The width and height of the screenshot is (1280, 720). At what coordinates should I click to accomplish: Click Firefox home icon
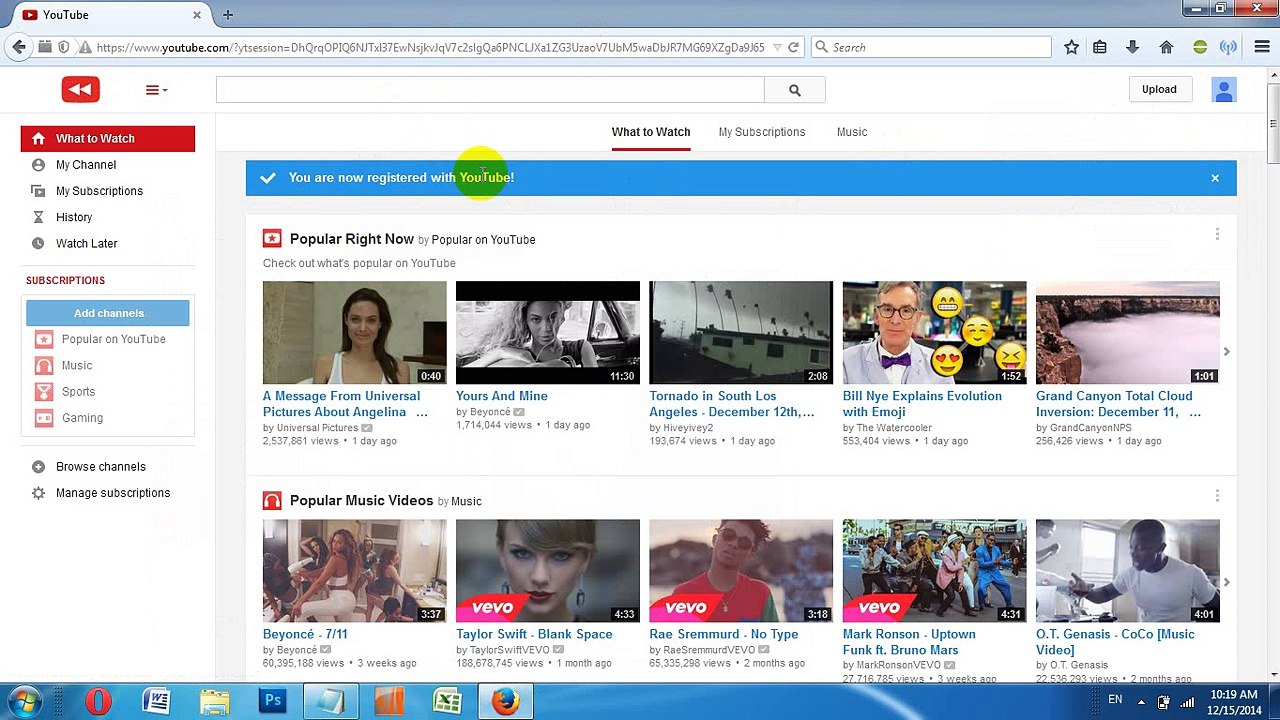point(1166,47)
